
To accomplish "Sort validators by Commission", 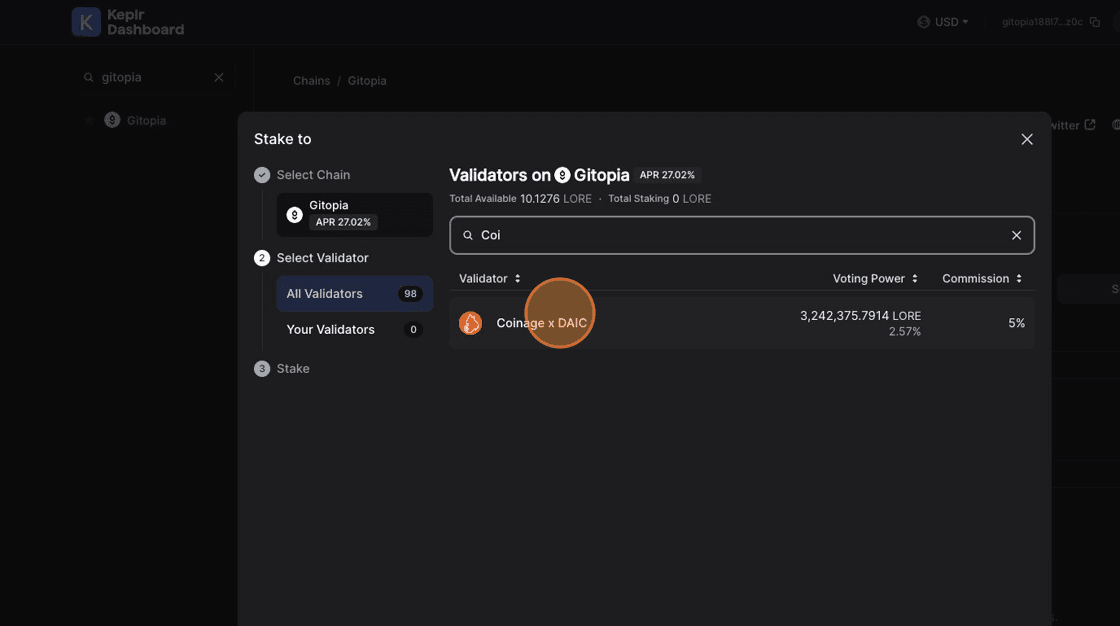I will coord(982,279).
